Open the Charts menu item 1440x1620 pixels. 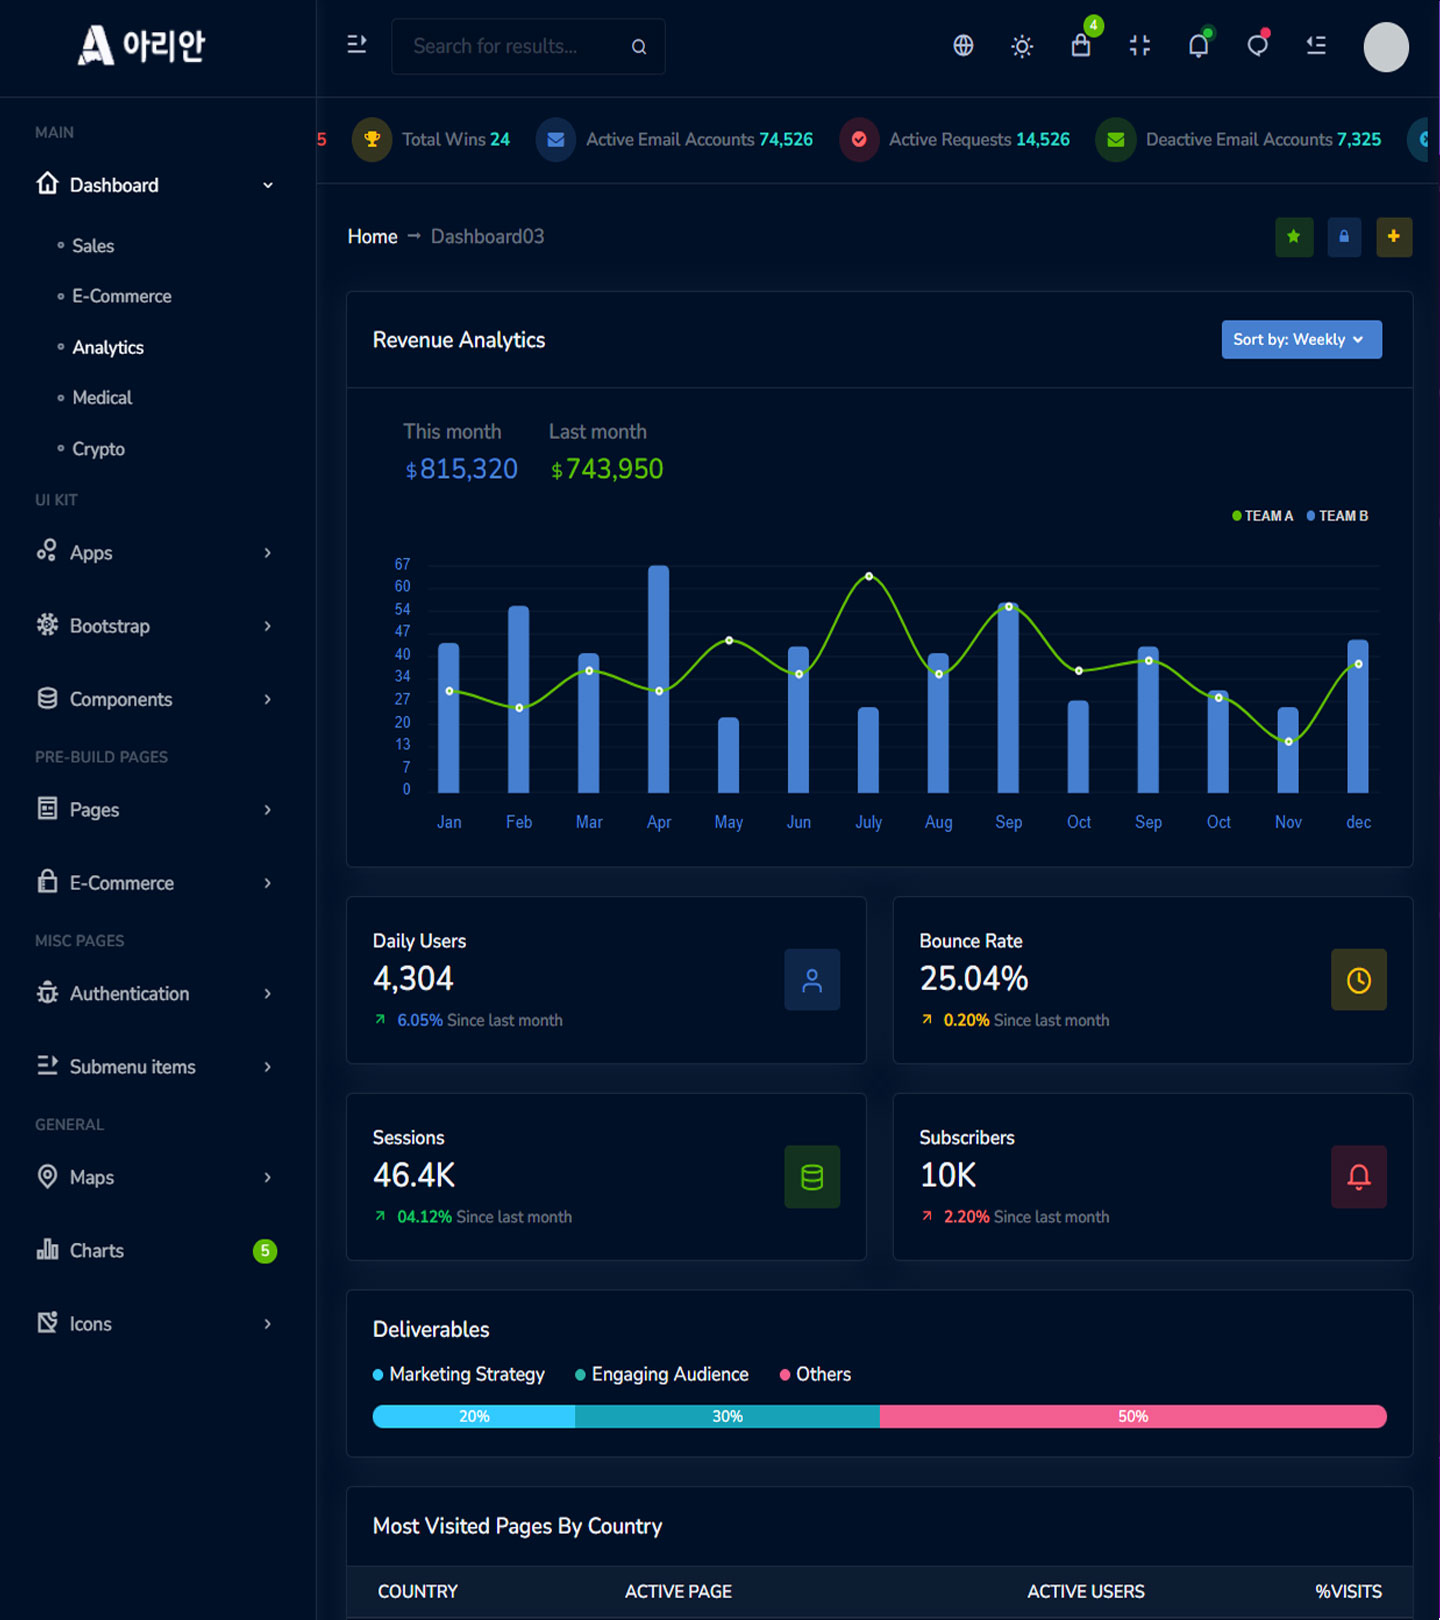click(x=96, y=1251)
